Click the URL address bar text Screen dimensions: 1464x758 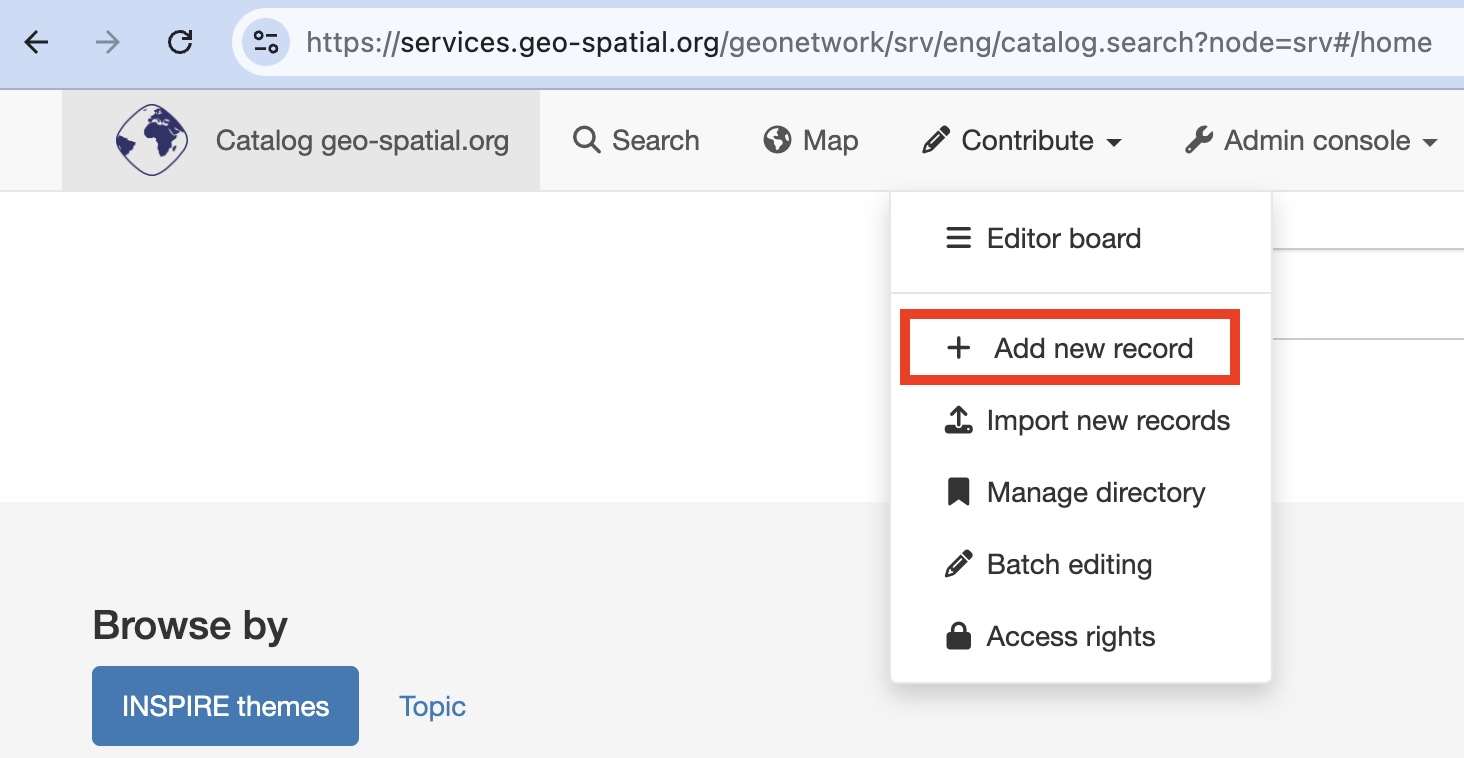pyautogui.click(x=869, y=42)
